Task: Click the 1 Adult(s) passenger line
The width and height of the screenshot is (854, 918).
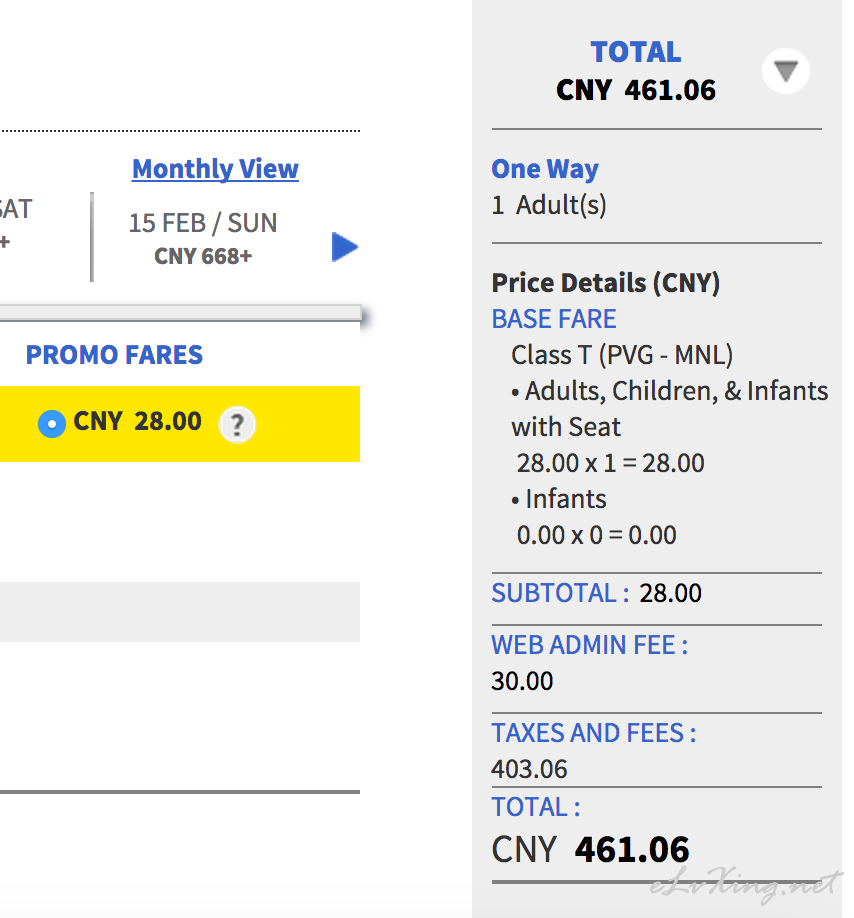Action: [549, 205]
